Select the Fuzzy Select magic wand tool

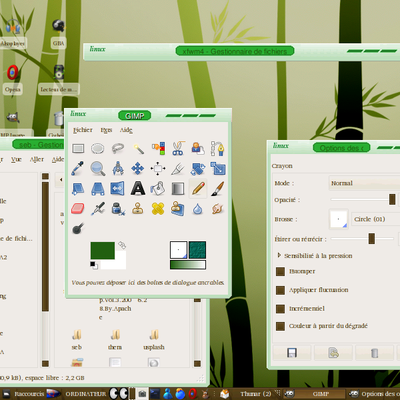pos(138,148)
